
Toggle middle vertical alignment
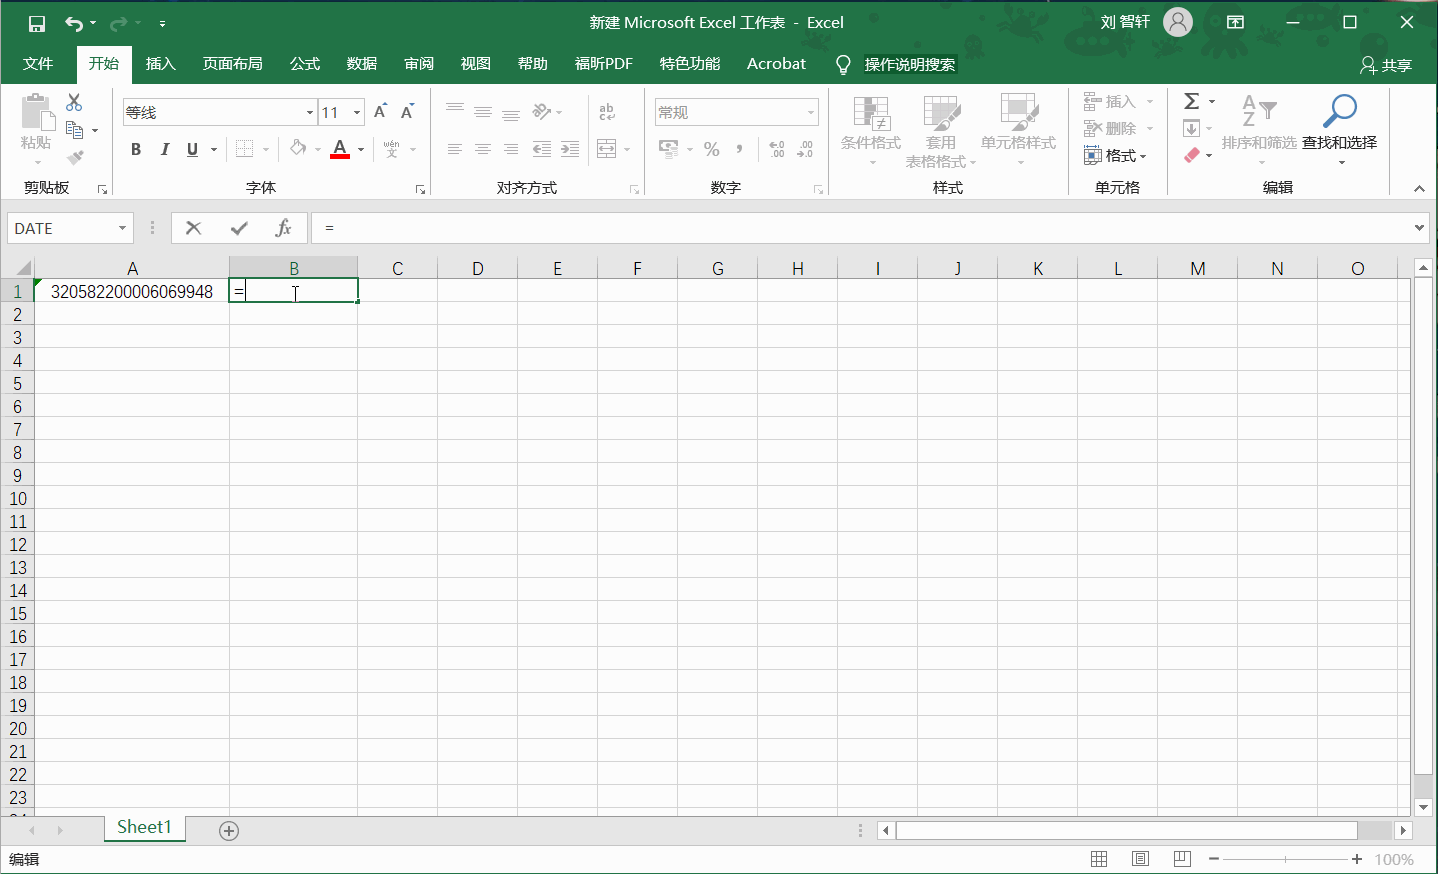click(x=483, y=112)
